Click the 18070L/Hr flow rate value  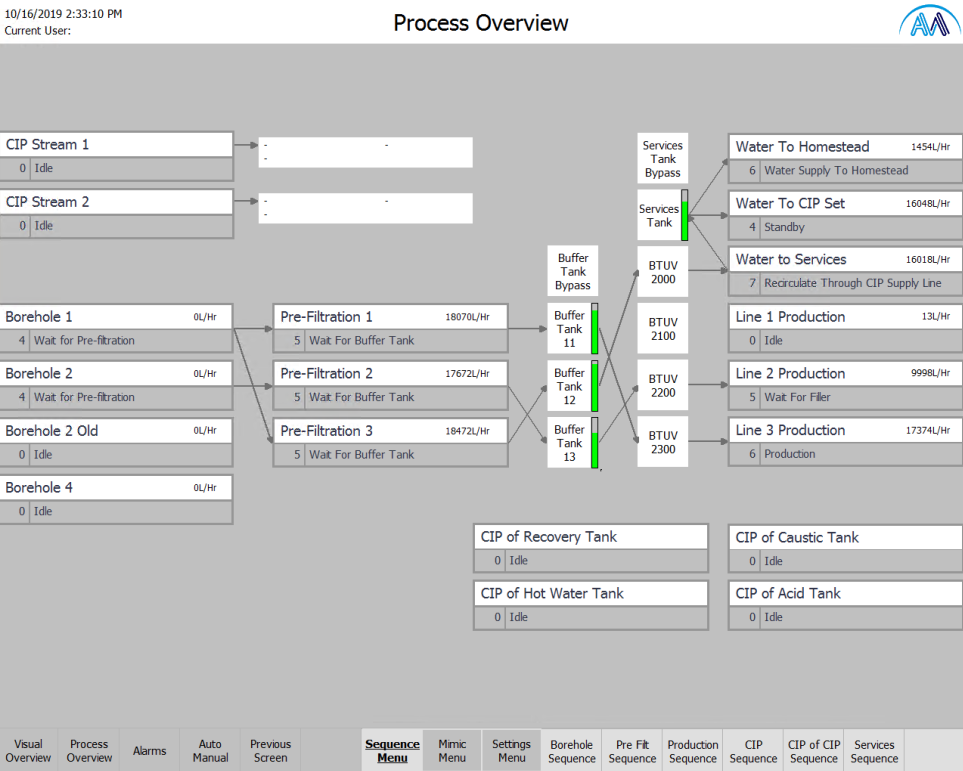467,317
